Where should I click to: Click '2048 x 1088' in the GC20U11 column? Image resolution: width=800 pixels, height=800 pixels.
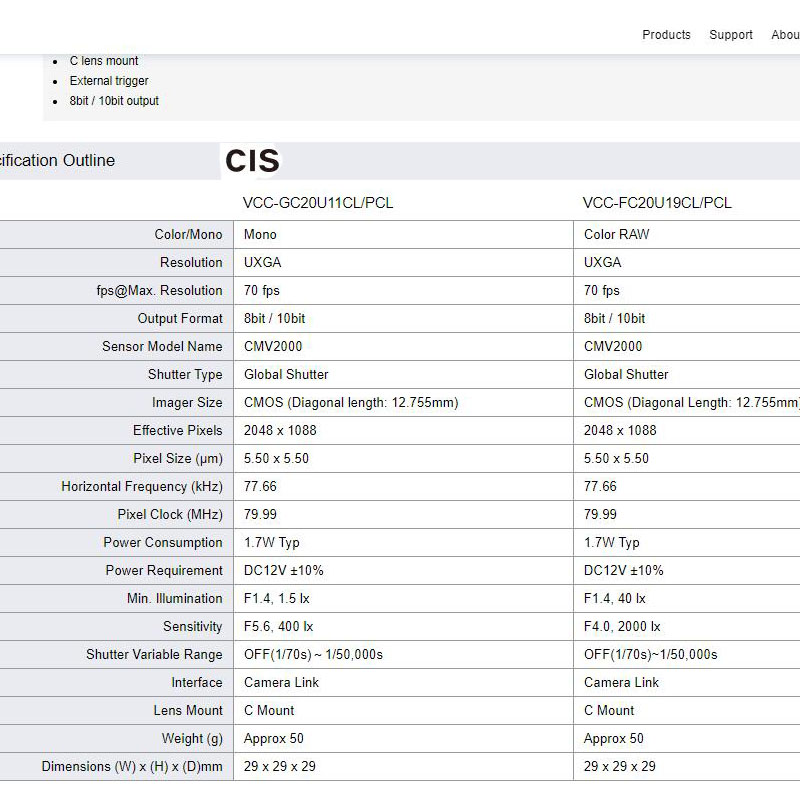click(280, 431)
